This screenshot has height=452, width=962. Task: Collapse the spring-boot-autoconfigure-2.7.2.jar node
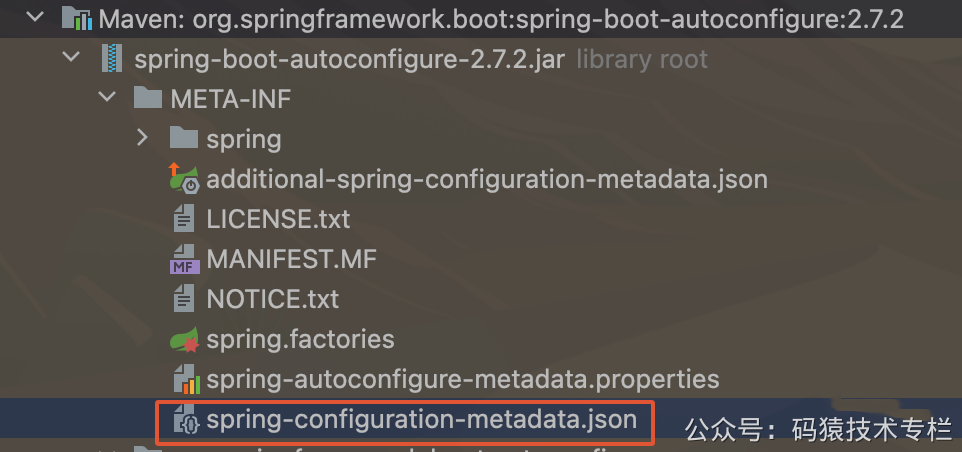point(72,57)
